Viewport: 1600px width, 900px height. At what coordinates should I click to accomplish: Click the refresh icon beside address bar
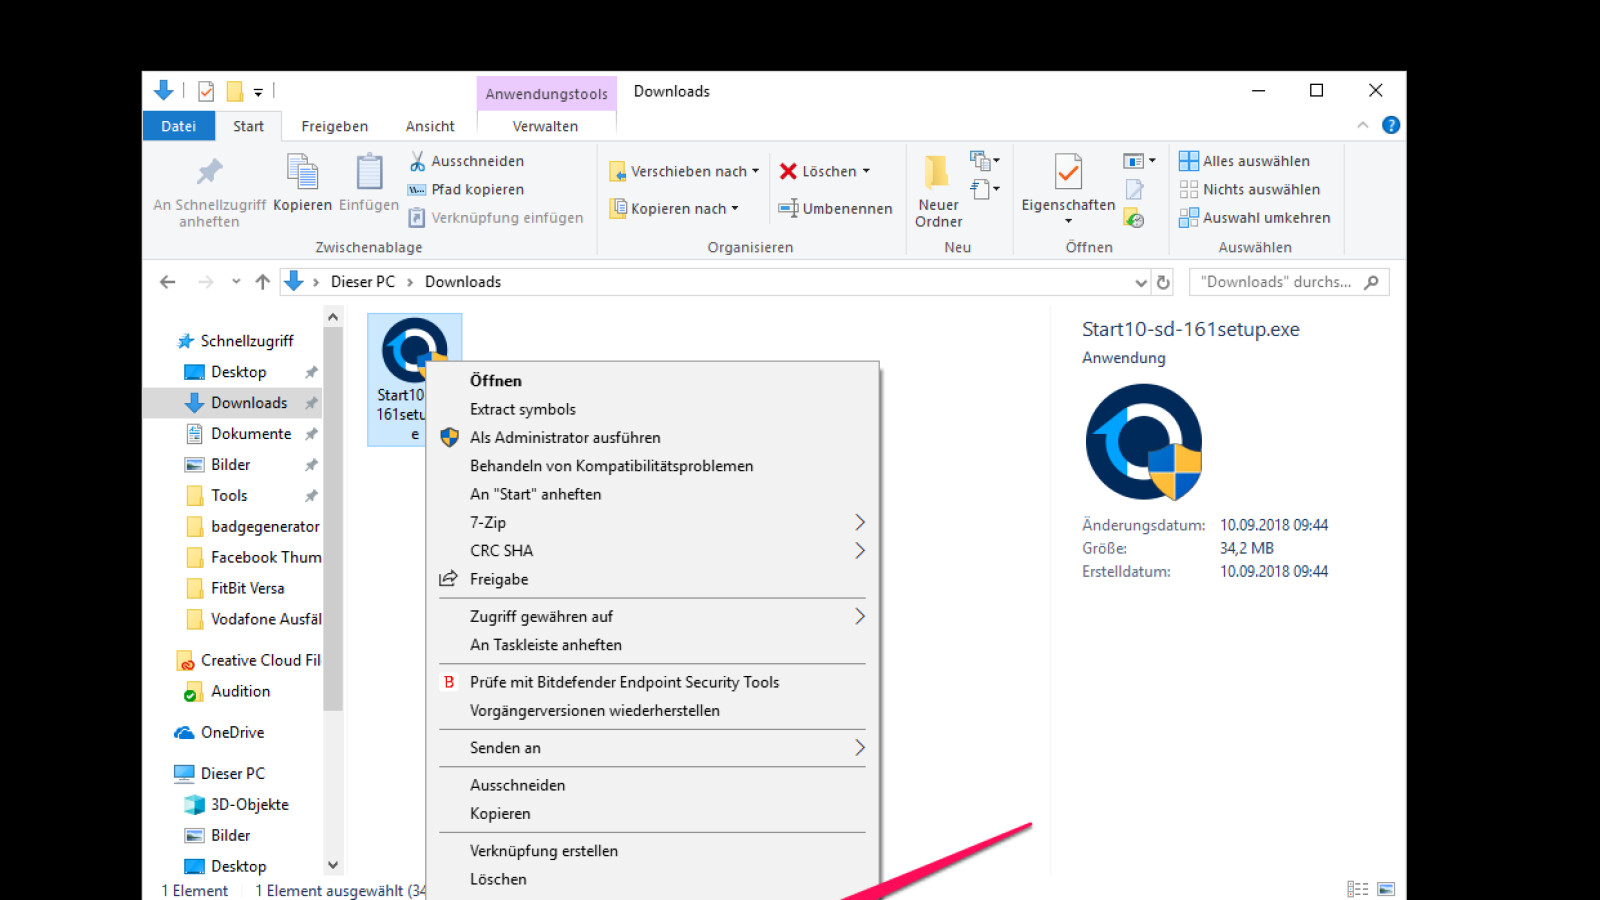click(1163, 282)
